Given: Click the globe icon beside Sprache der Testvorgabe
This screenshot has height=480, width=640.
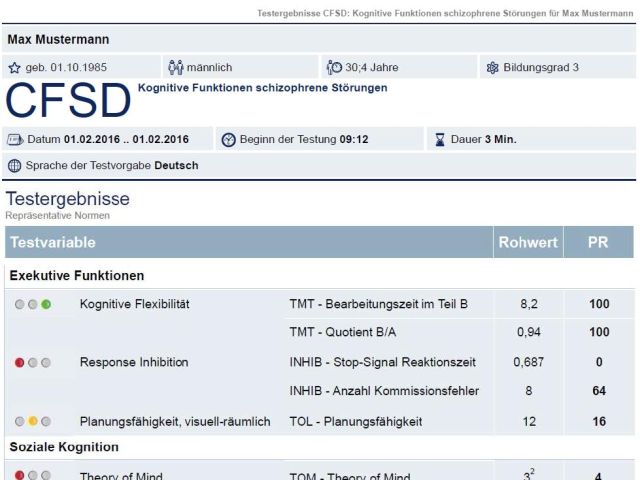Looking at the screenshot, I should click(x=15, y=166).
